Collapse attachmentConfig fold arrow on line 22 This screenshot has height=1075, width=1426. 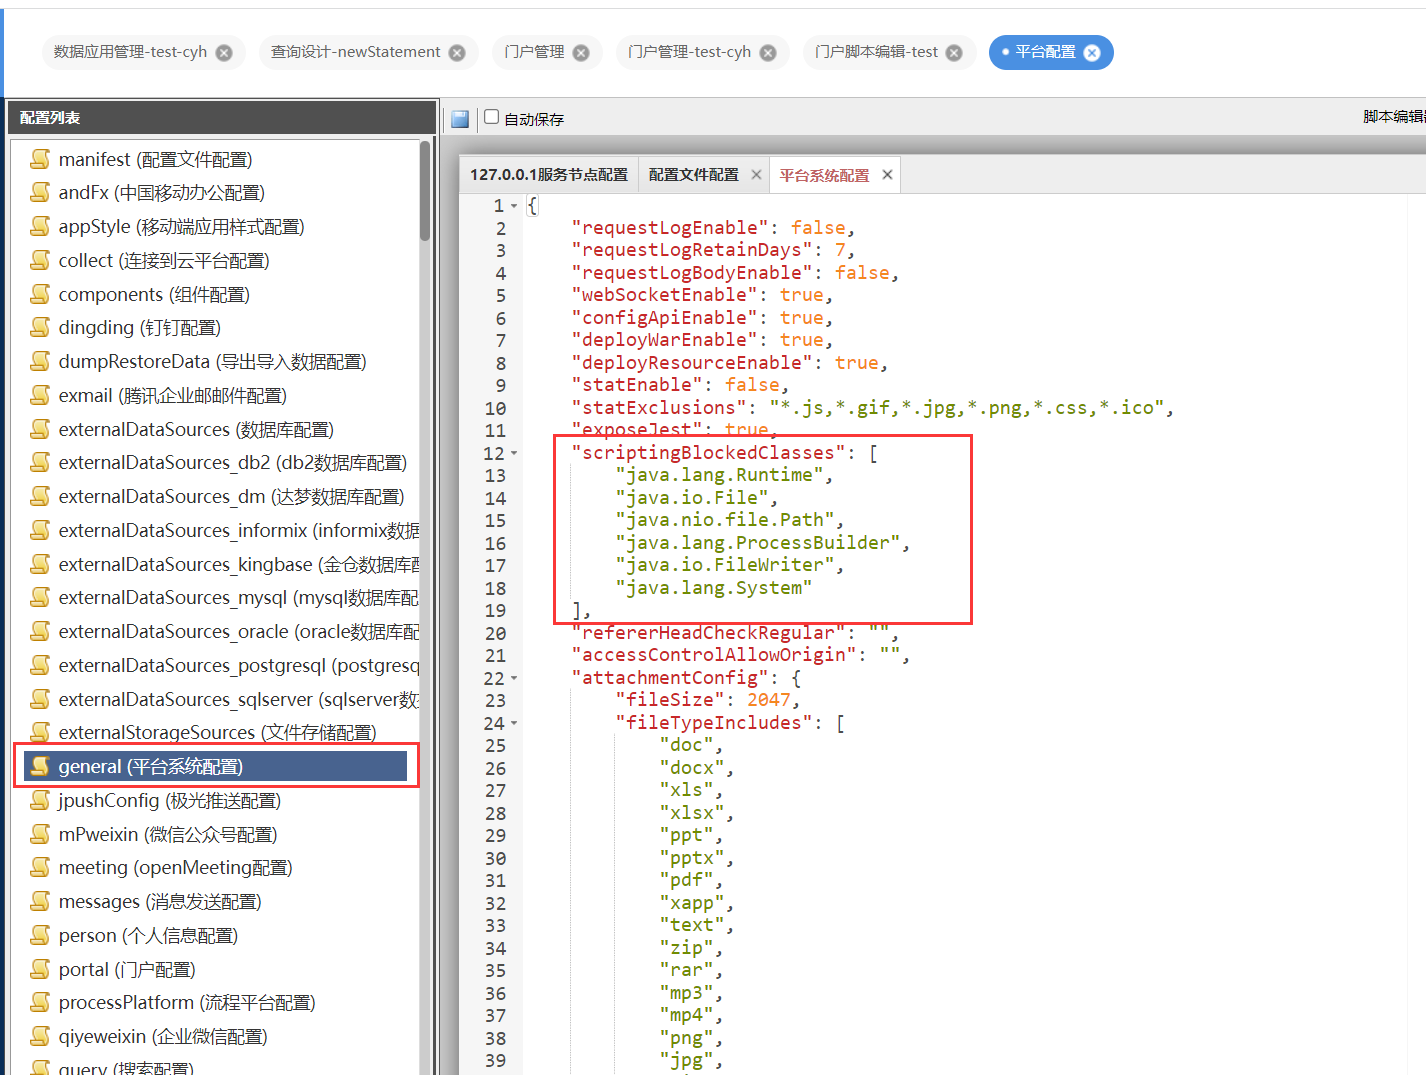[514, 678]
